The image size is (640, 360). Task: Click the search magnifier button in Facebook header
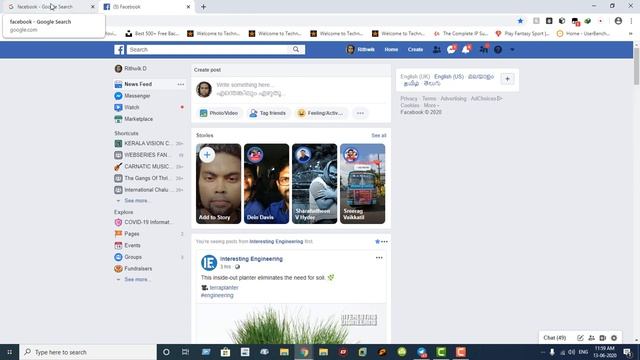point(296,49)
